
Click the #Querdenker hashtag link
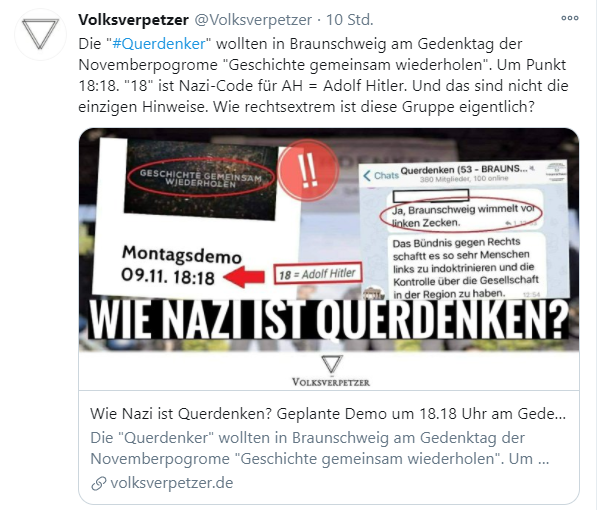(159, 44)
